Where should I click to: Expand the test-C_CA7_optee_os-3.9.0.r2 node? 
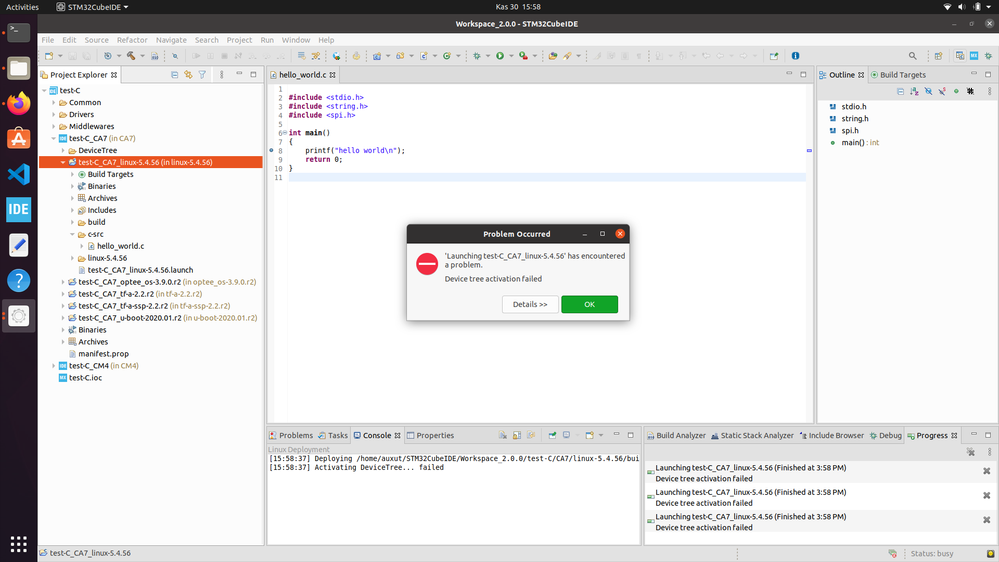pyautogui.click(x=62, y=282)
